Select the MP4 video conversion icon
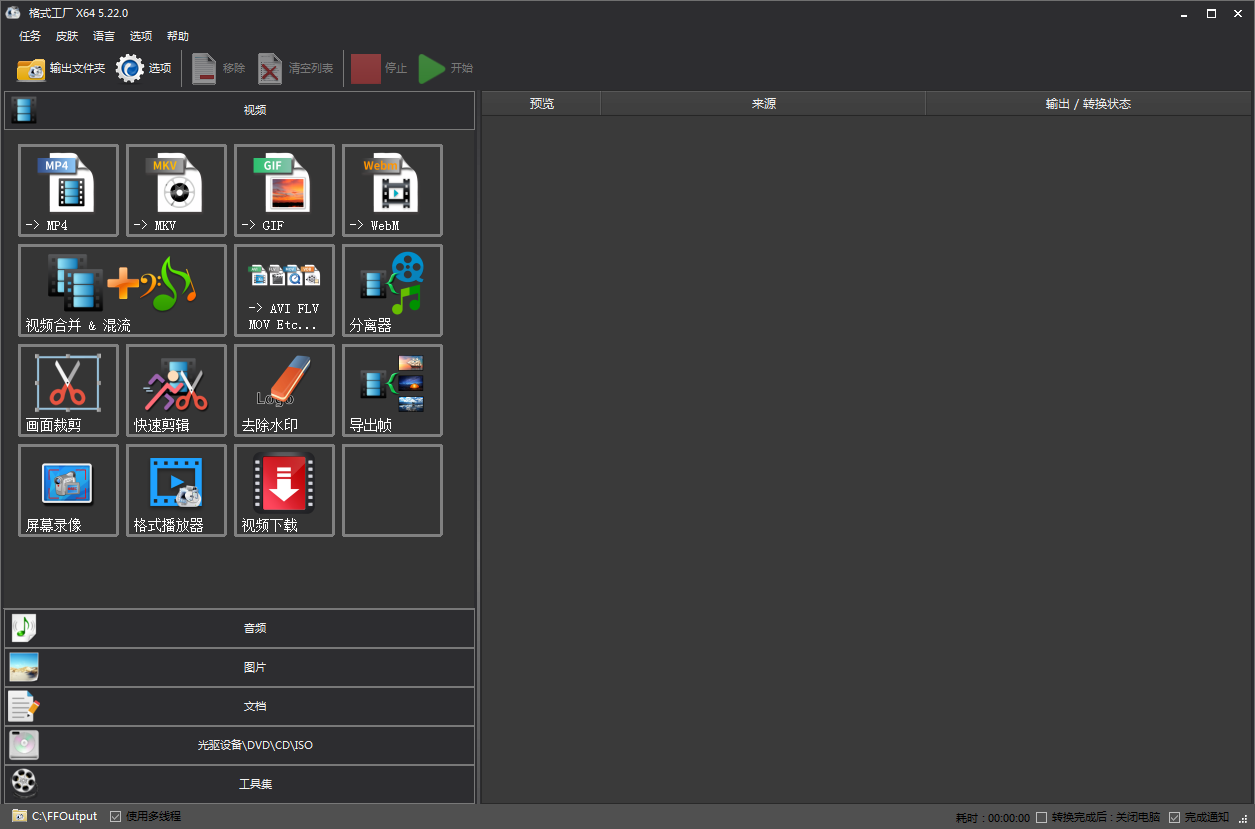 click(x=68, y=190)
